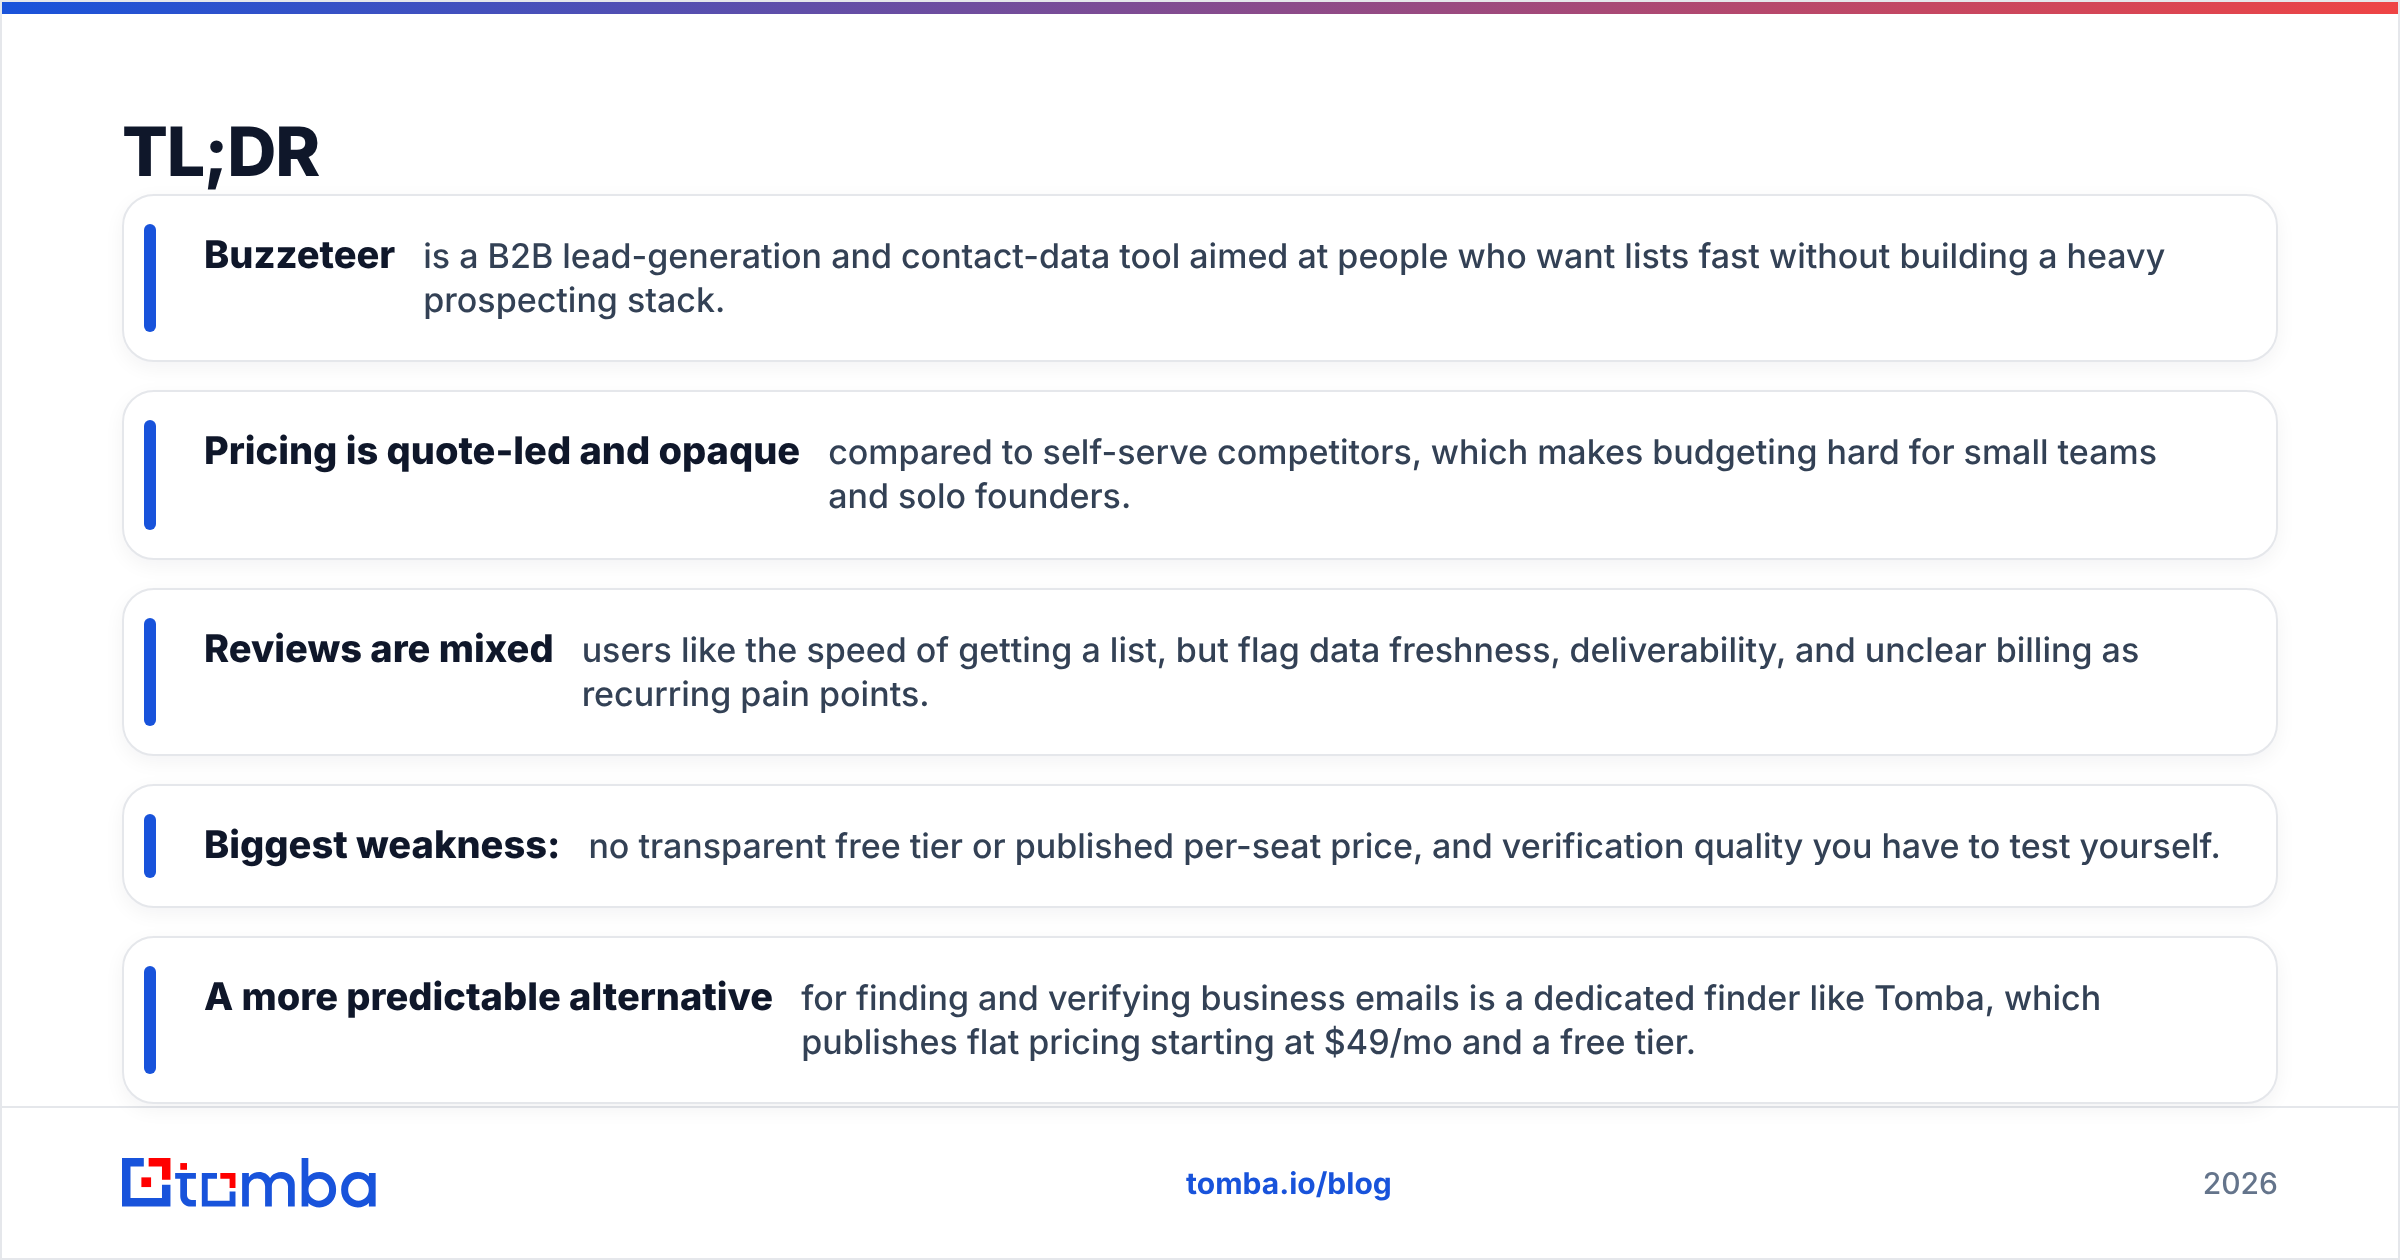Click the gradient color bar at top

(1200, 7)
